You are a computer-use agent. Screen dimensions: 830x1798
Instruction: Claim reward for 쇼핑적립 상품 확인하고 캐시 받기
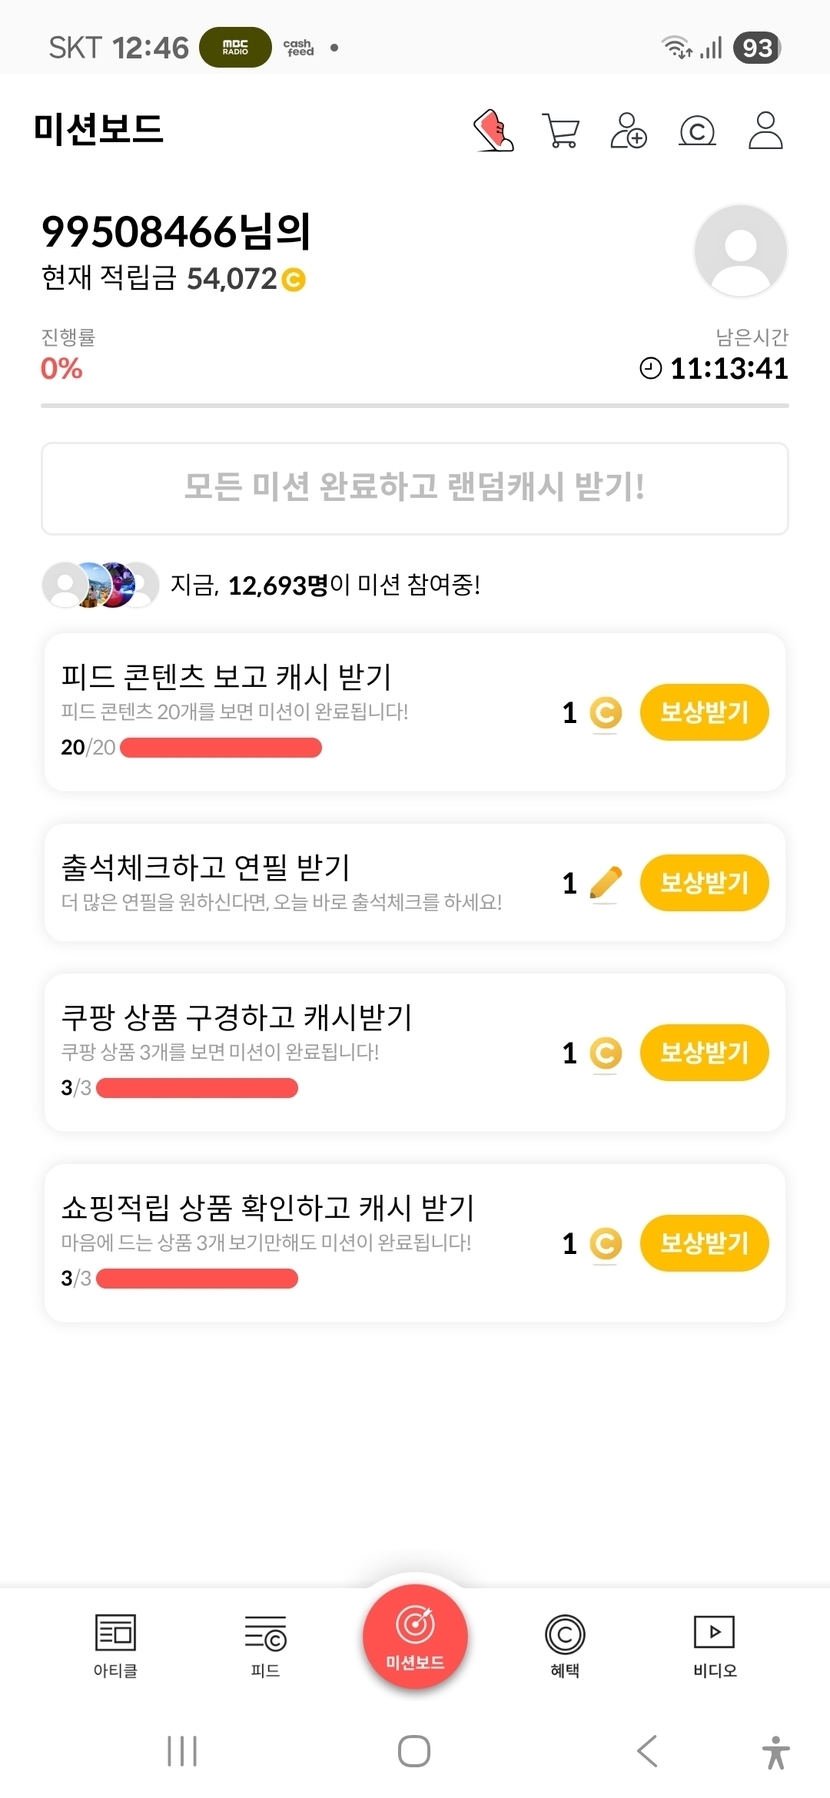pos(704,1243)
